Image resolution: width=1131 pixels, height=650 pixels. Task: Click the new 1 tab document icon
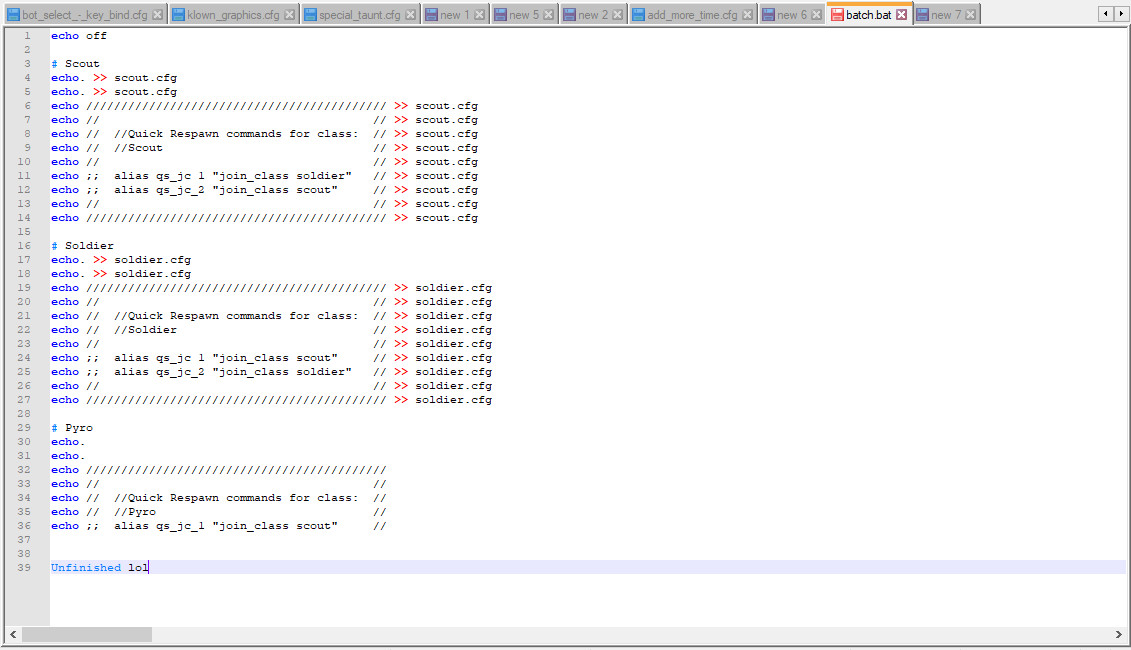pyautogui.click(x=433, y=14)
